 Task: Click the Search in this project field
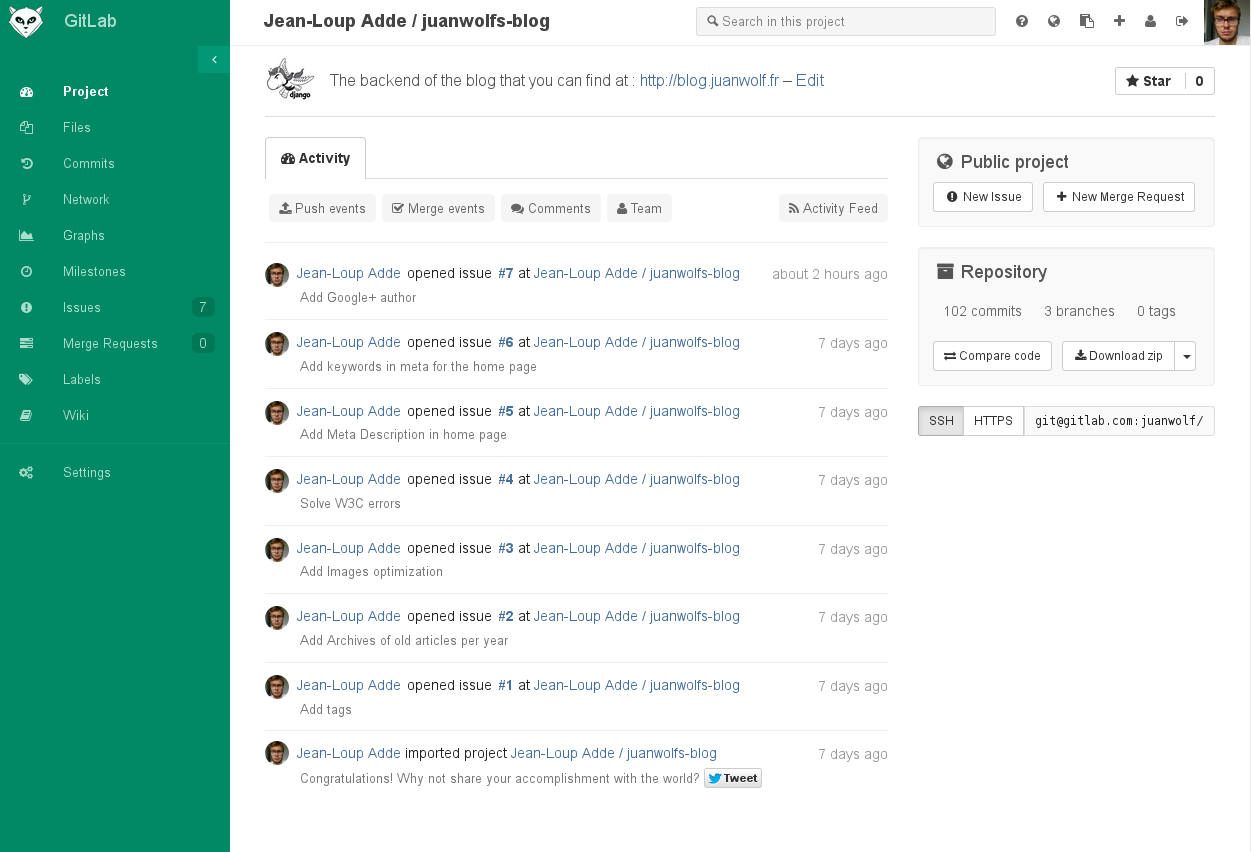tap(846, 21)
